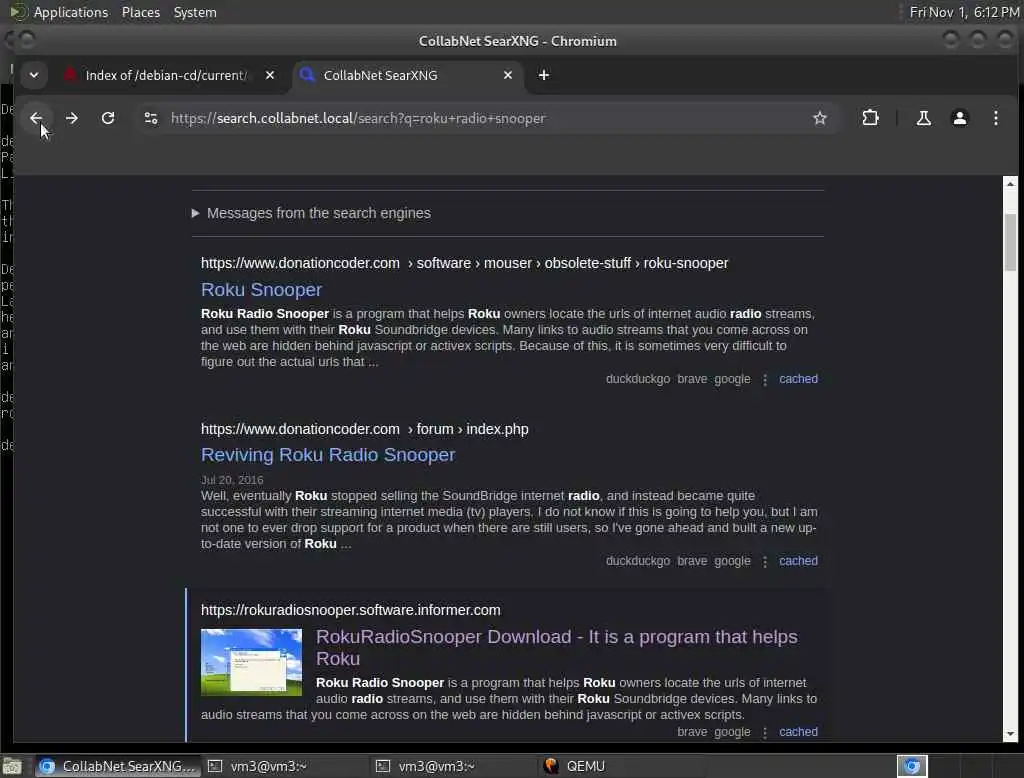Click duckduckgo label on Reviving Roku result
Viewport: 1024px width, 778px height.
point(638,560)
